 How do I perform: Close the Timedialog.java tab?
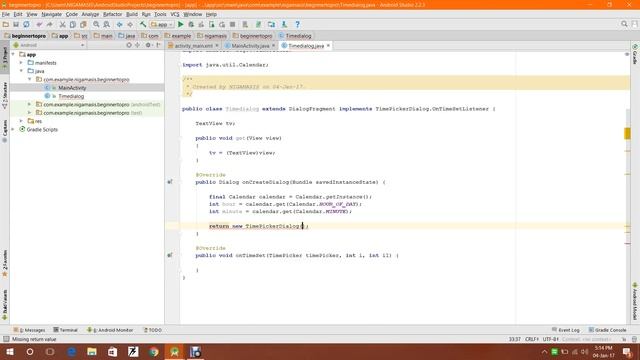[328, 46]
